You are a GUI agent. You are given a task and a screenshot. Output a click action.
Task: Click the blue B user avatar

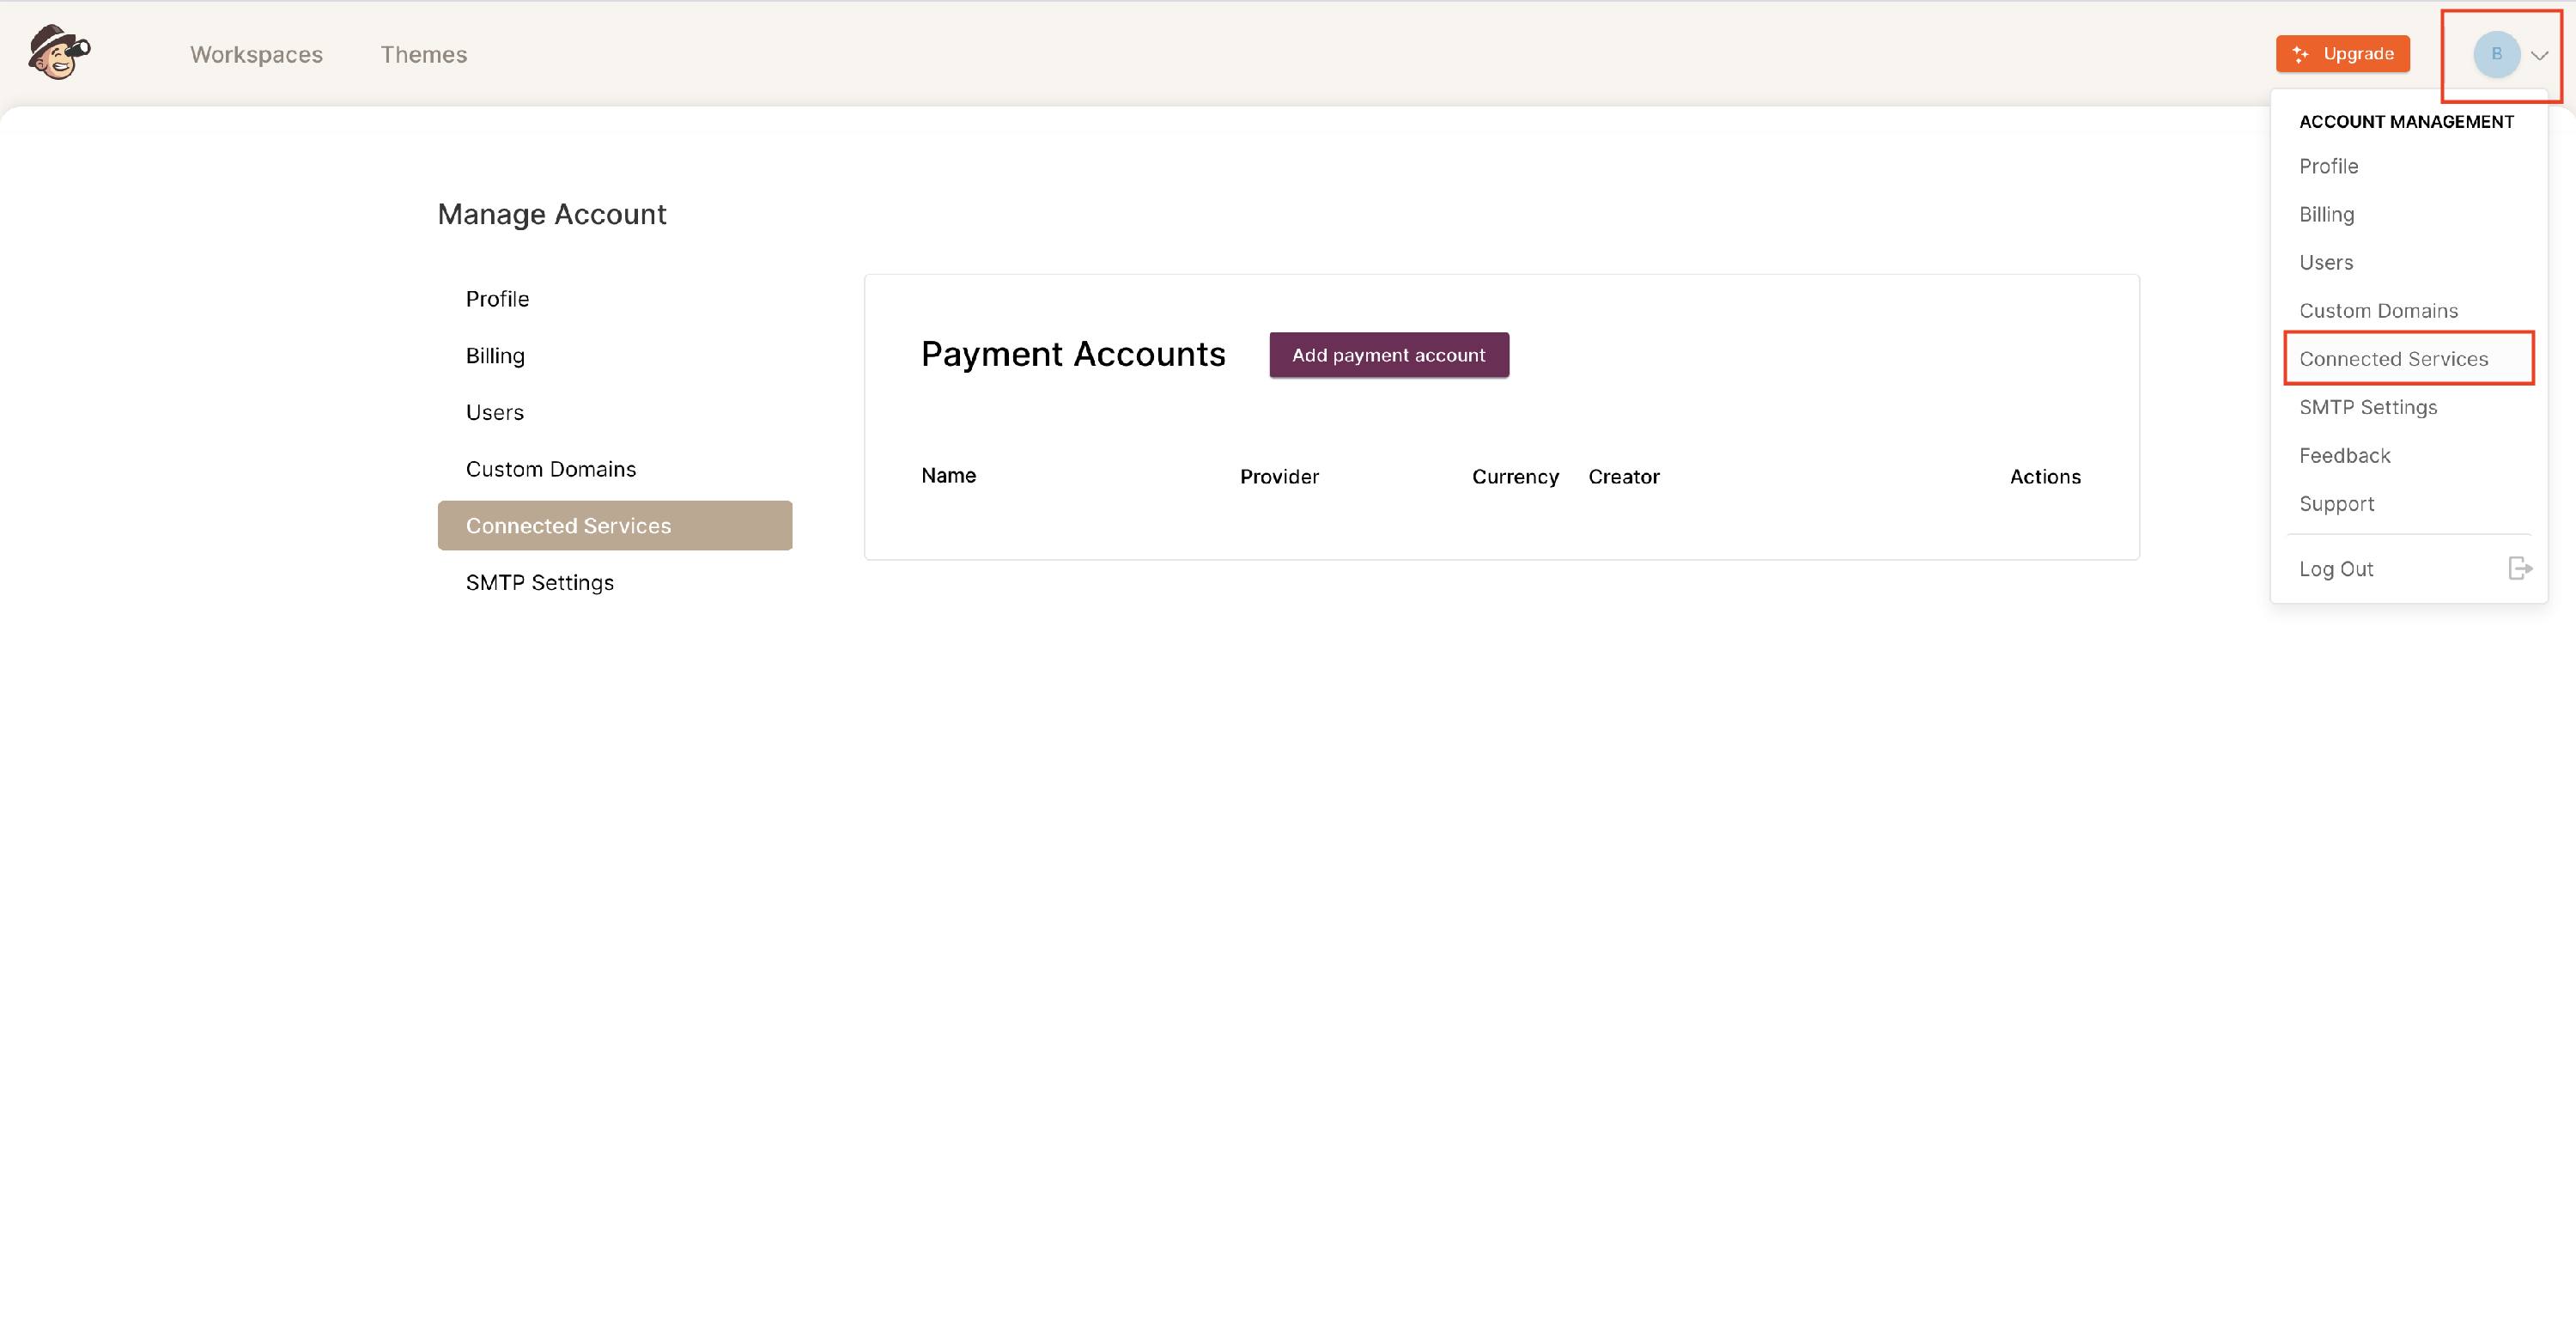2495,54
